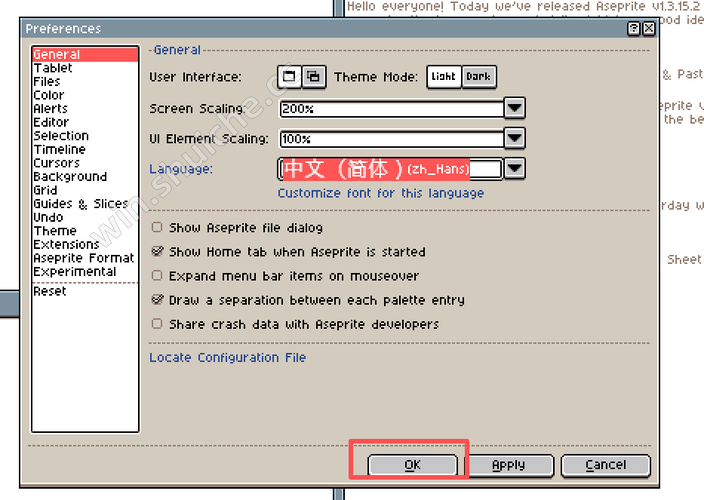Viewport: 704px width, 500px height.
Task: Open the Cursors preferences section
Action: click(x=85, y=163)
